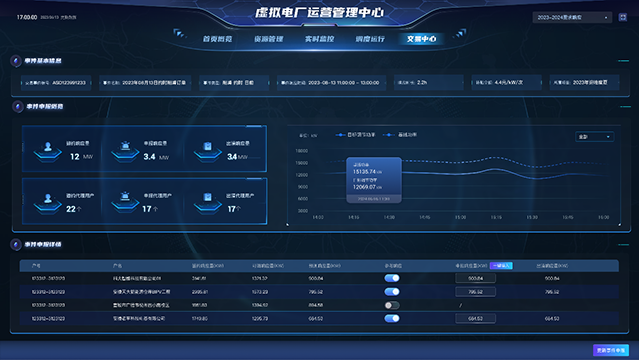Click the alarm icon above 3.4 MW
Screen dimensions: 640x360
click(x=125, y=149)
